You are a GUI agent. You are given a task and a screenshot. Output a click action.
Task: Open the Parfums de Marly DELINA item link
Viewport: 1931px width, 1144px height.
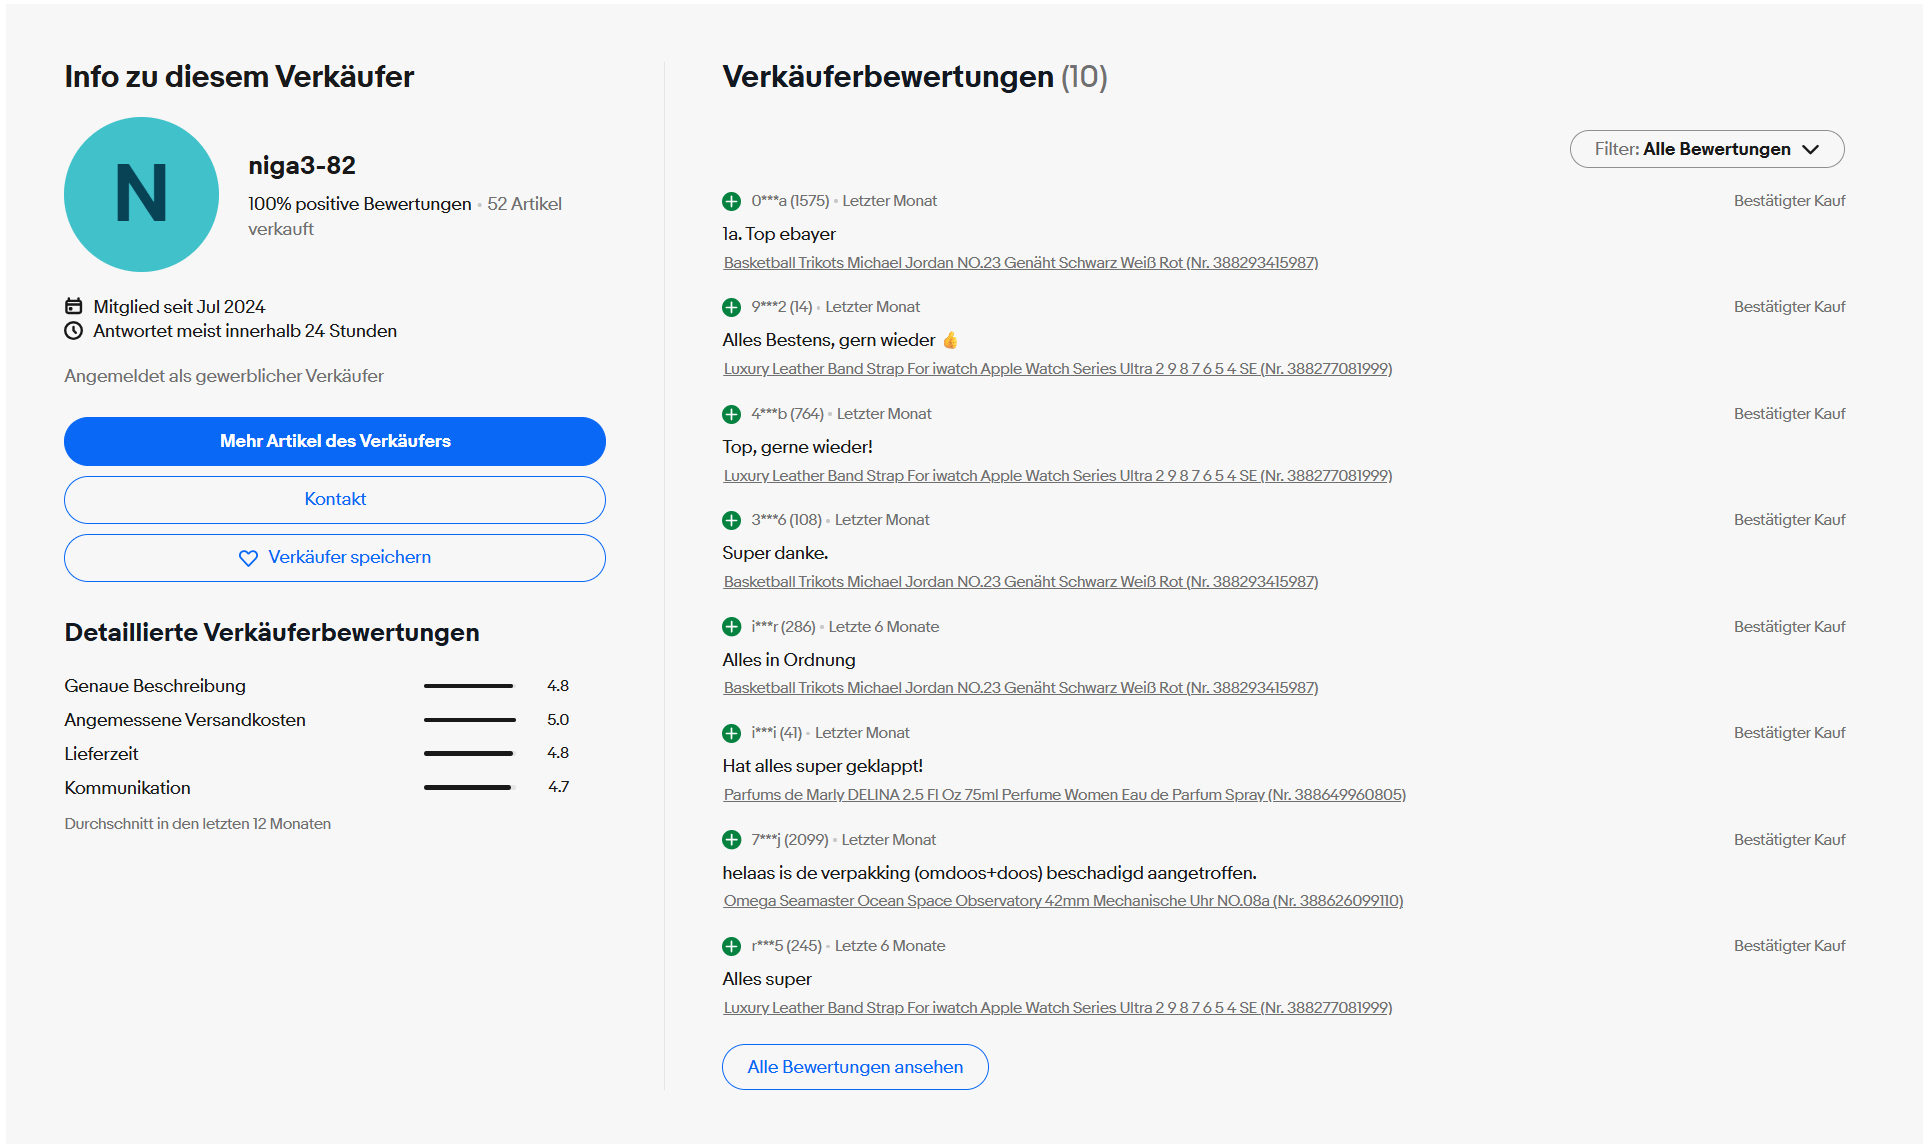pyautogui.click(x=1065, y=795)
